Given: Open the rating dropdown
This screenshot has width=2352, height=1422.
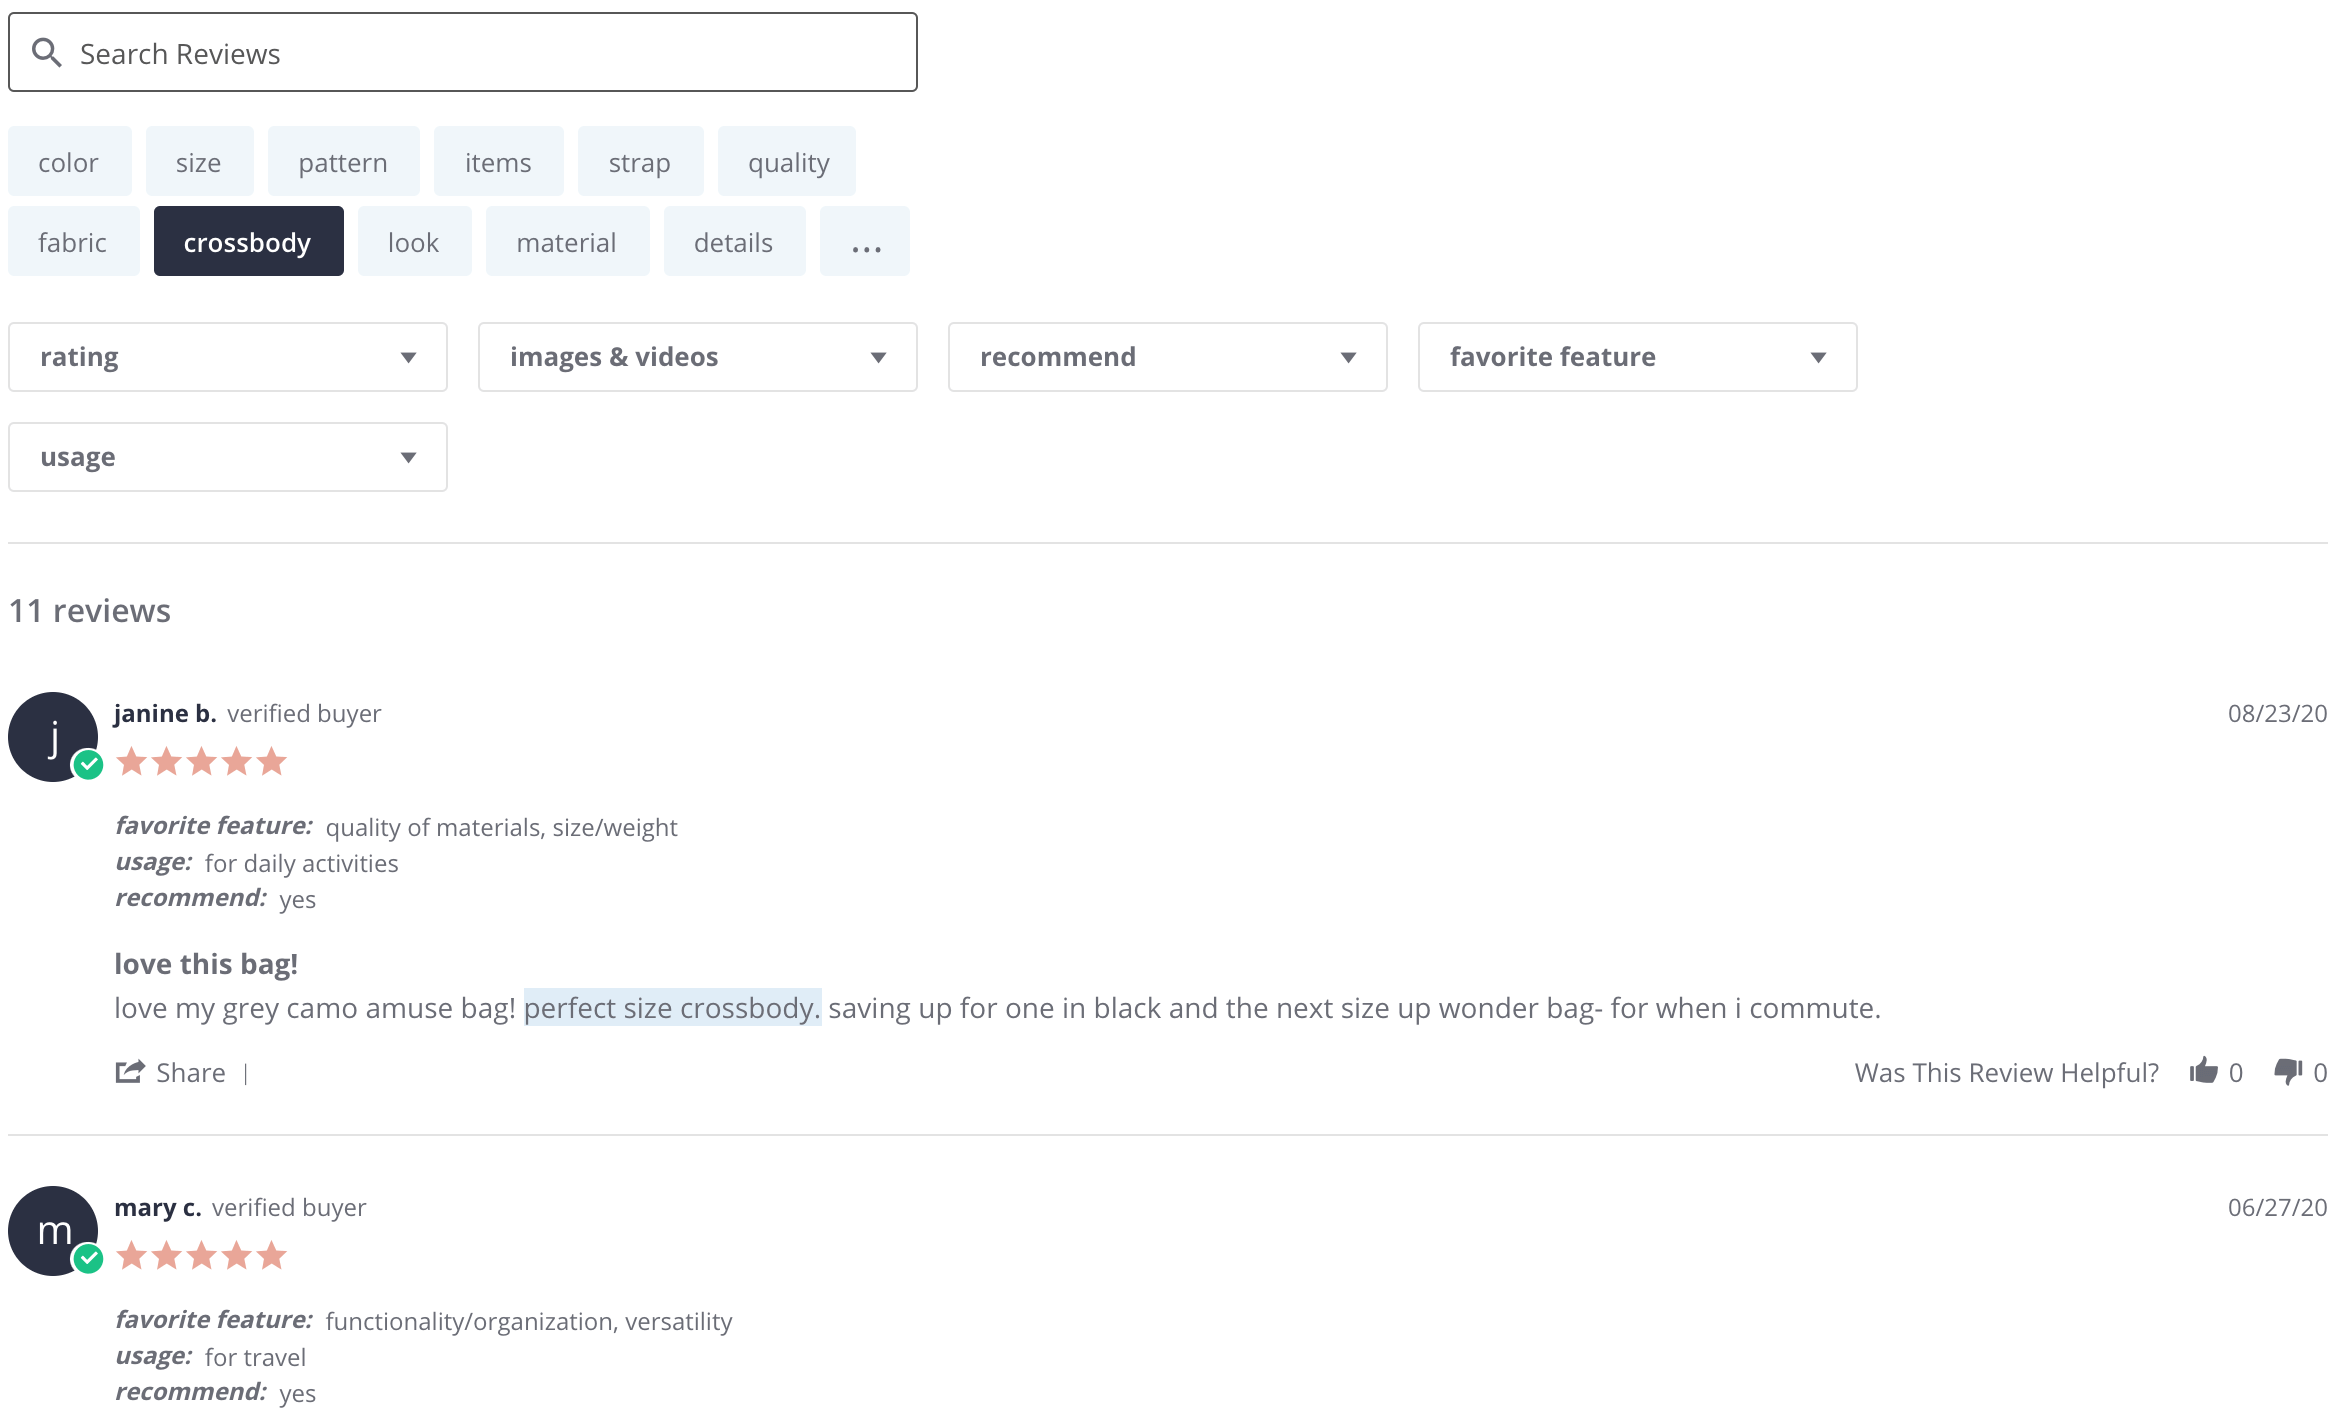Looking at the screenshot, I should [x=228, y=357].
